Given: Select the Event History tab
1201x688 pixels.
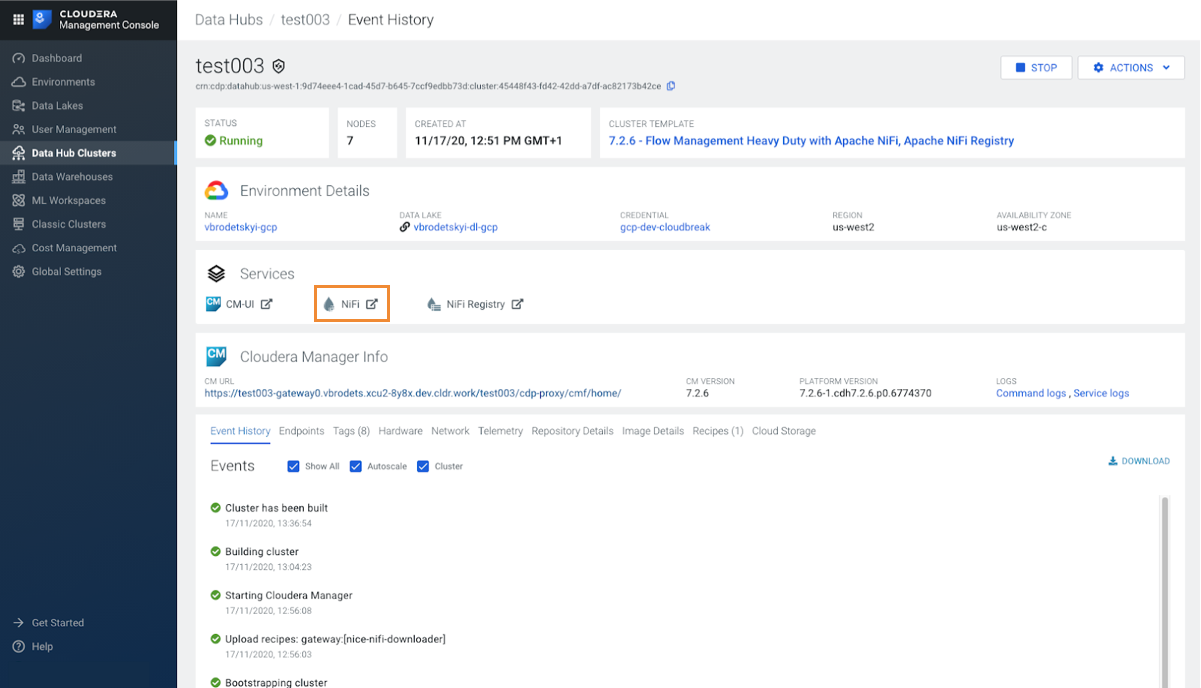Looking at the screenshot, I should [x=240, y=431].
